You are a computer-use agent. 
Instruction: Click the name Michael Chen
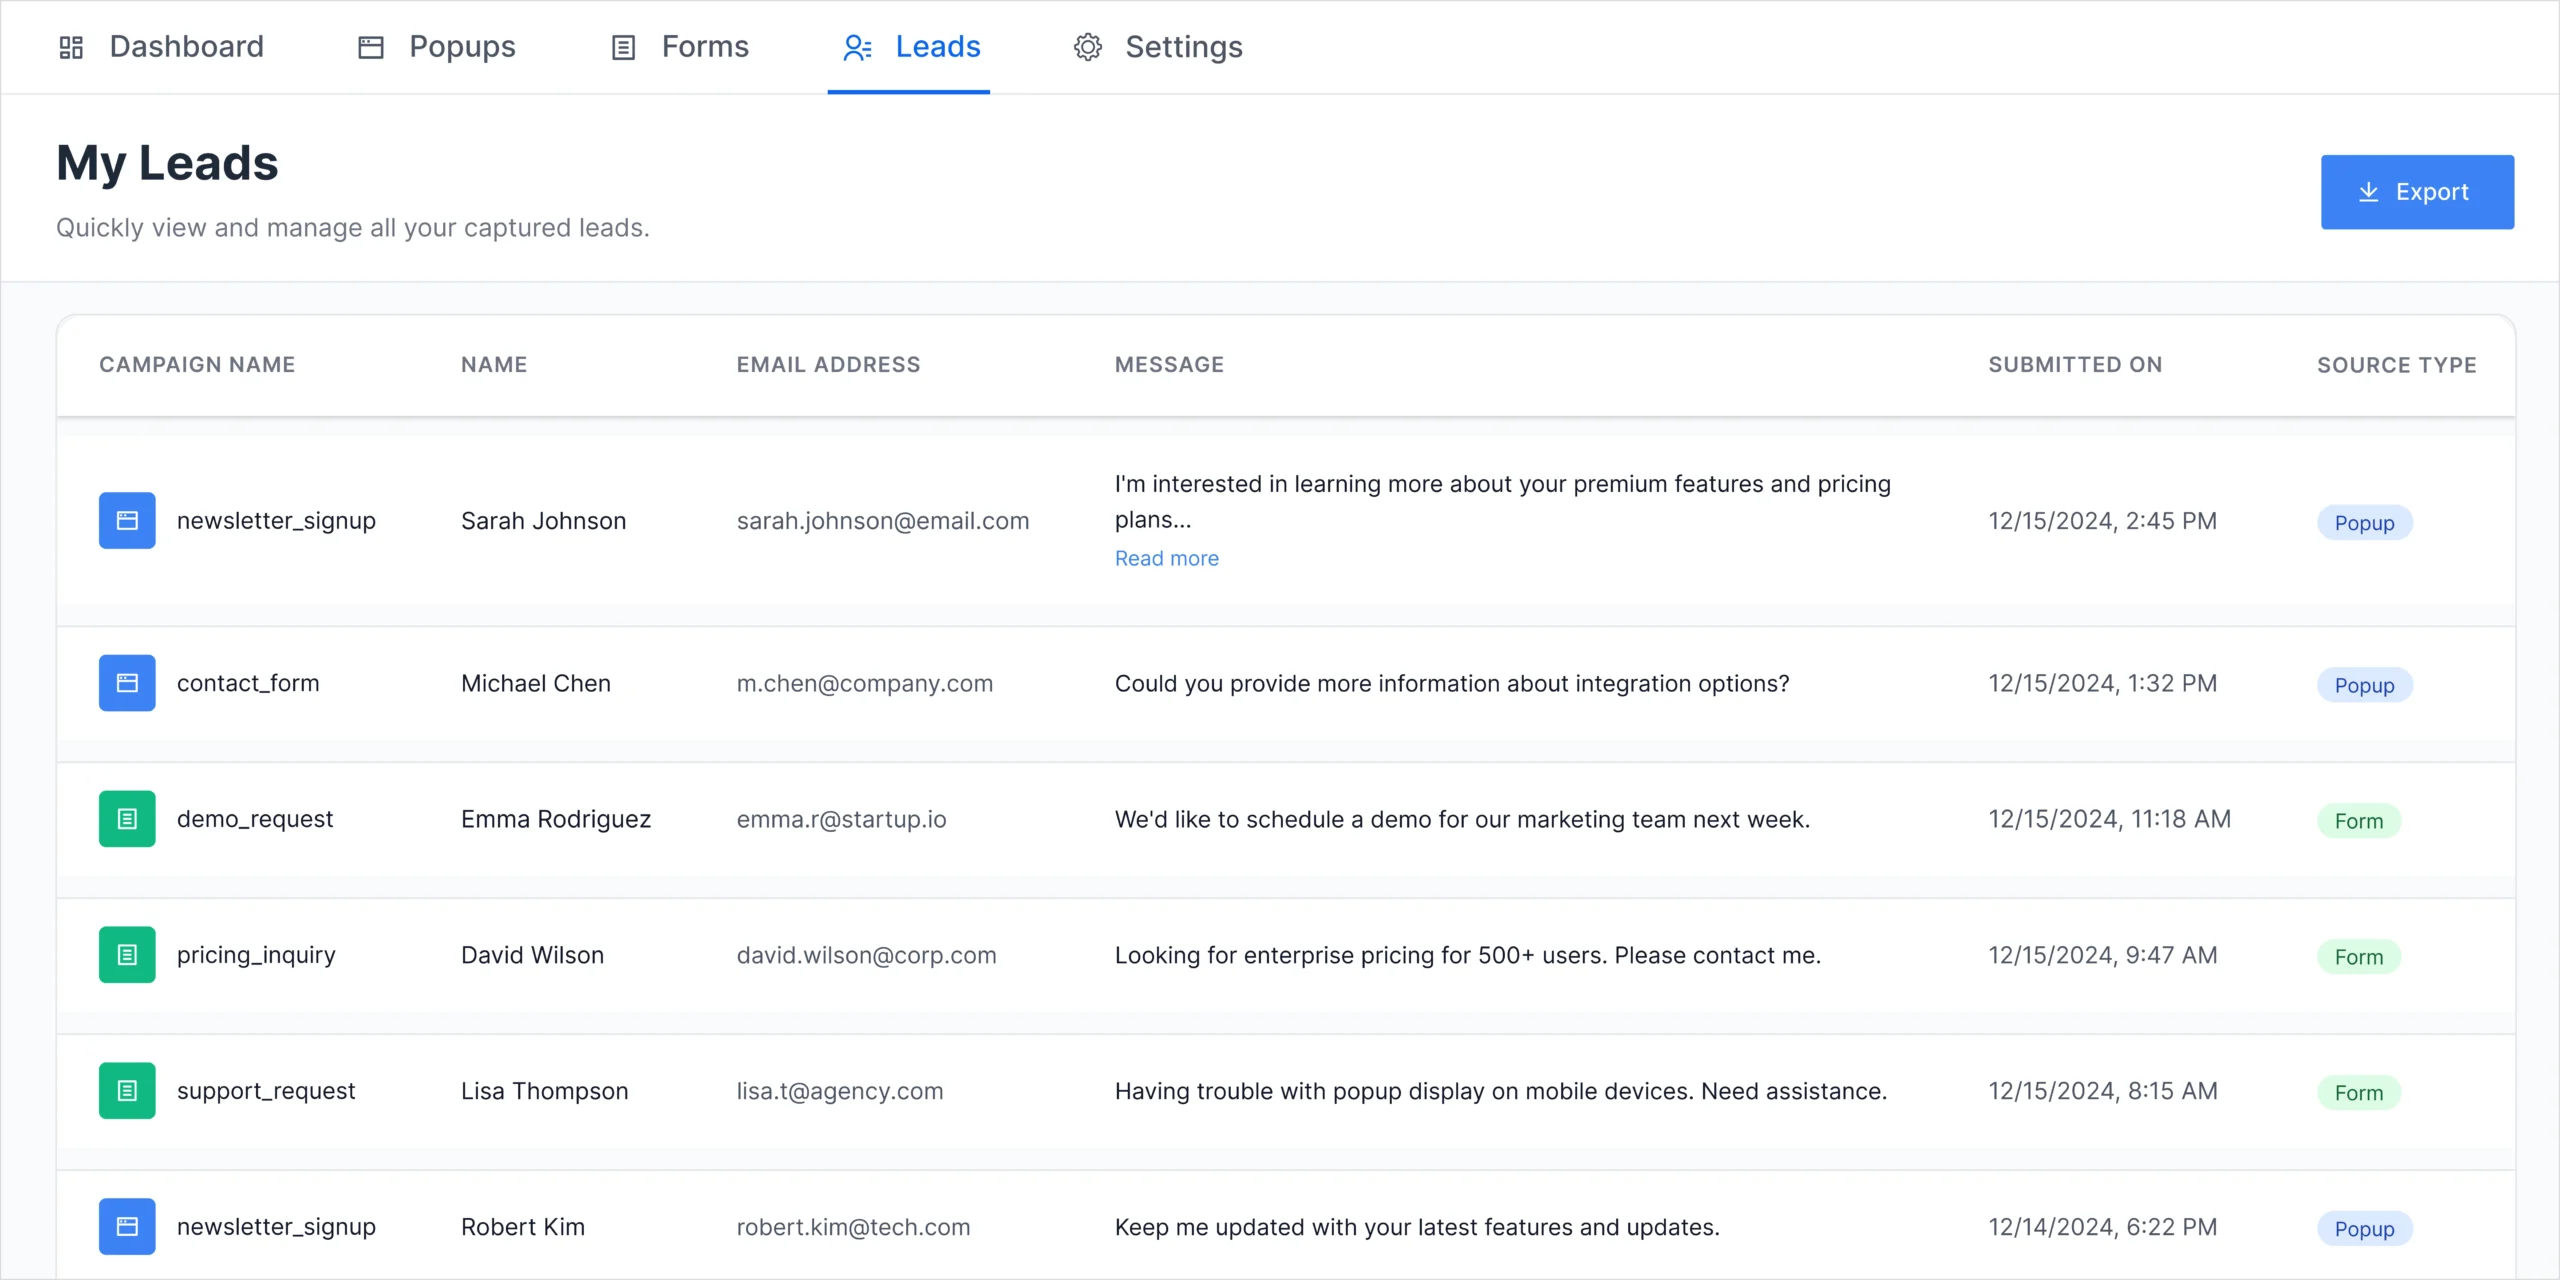pos(535,683)
